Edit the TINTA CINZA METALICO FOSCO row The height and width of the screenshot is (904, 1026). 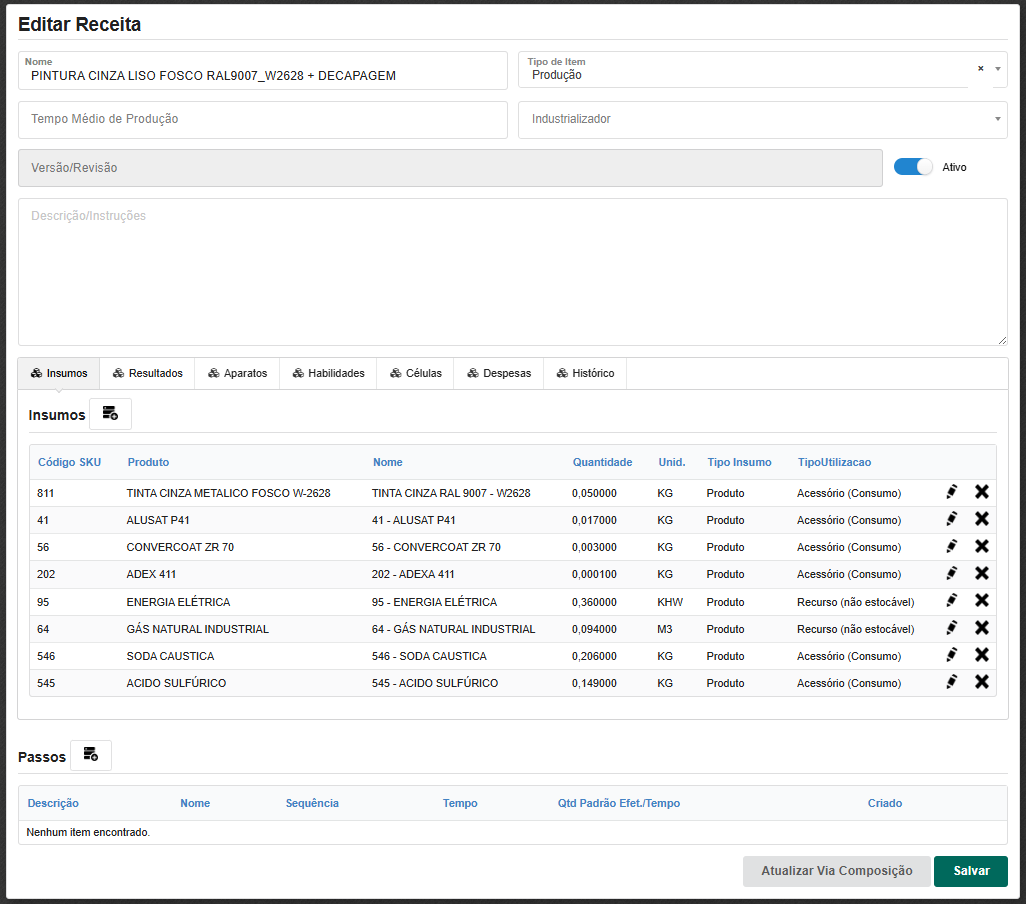pyautogui.click(x=951, y=492)
